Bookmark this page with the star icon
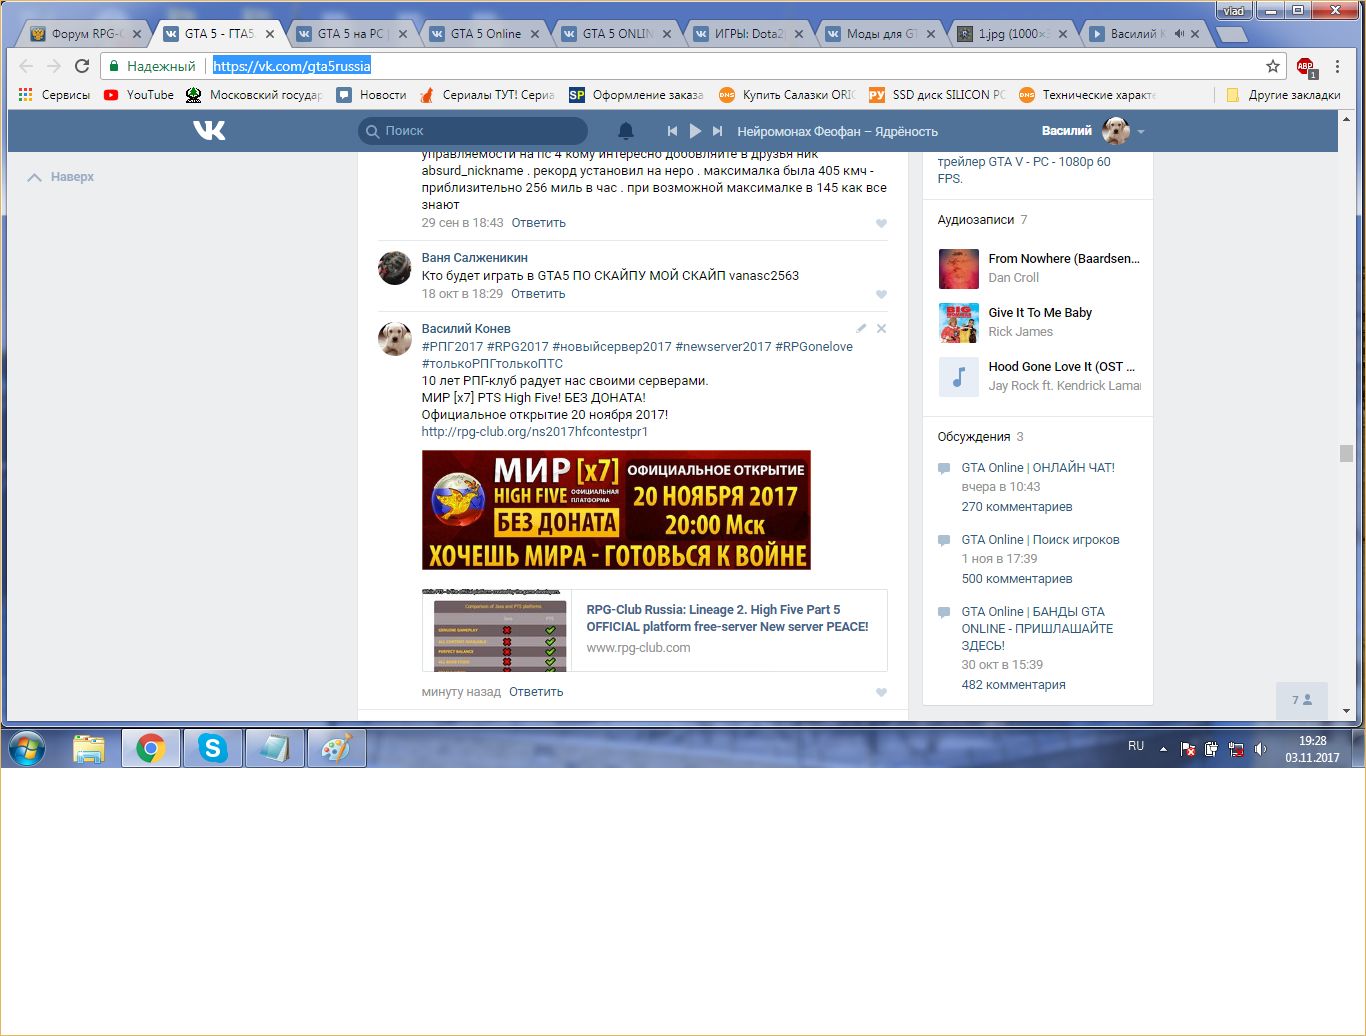1366x1036 pixels. pos(1273,66)
